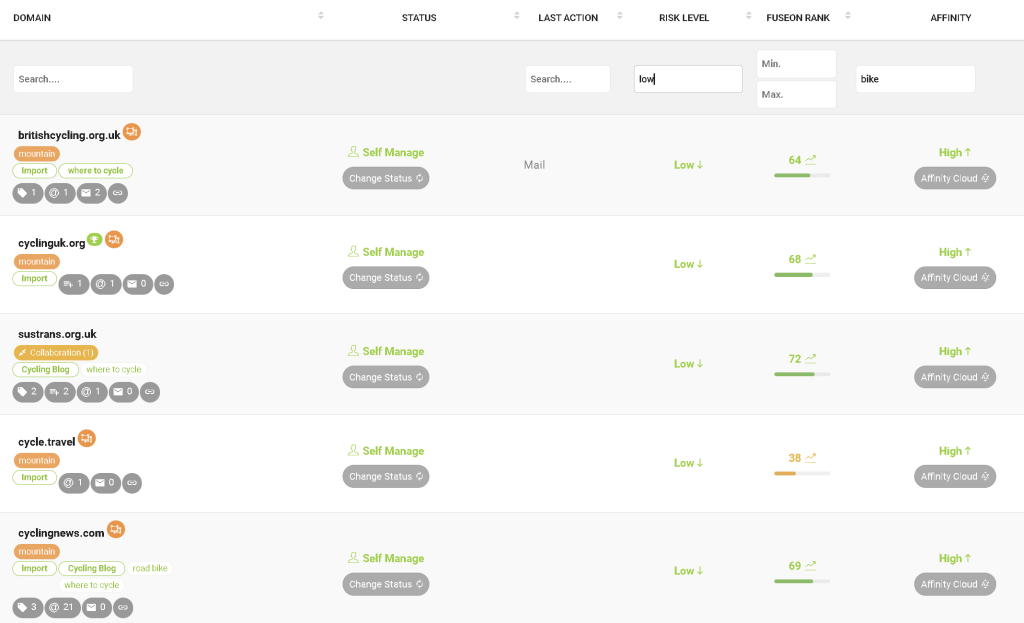Sort by the Status column arrows

point(517,16)
